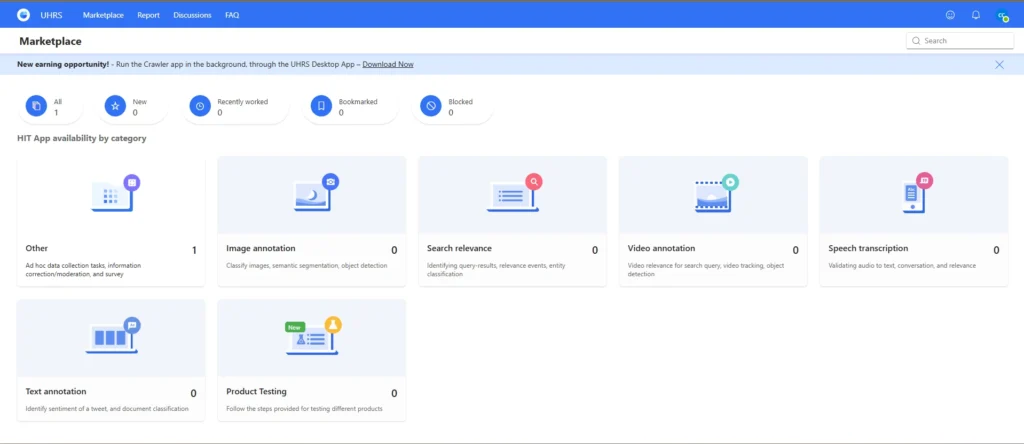Open the Speech transcription title
1024x444 pixels.
(x=868, y=248)
